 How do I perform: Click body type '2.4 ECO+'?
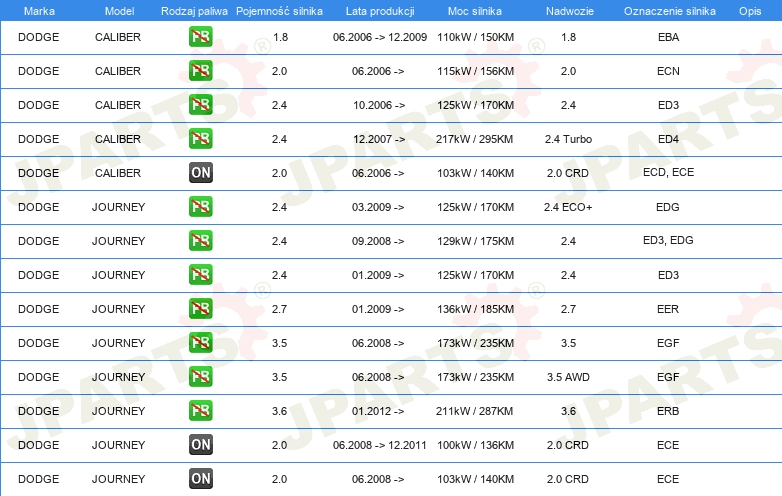pos(568,207)
